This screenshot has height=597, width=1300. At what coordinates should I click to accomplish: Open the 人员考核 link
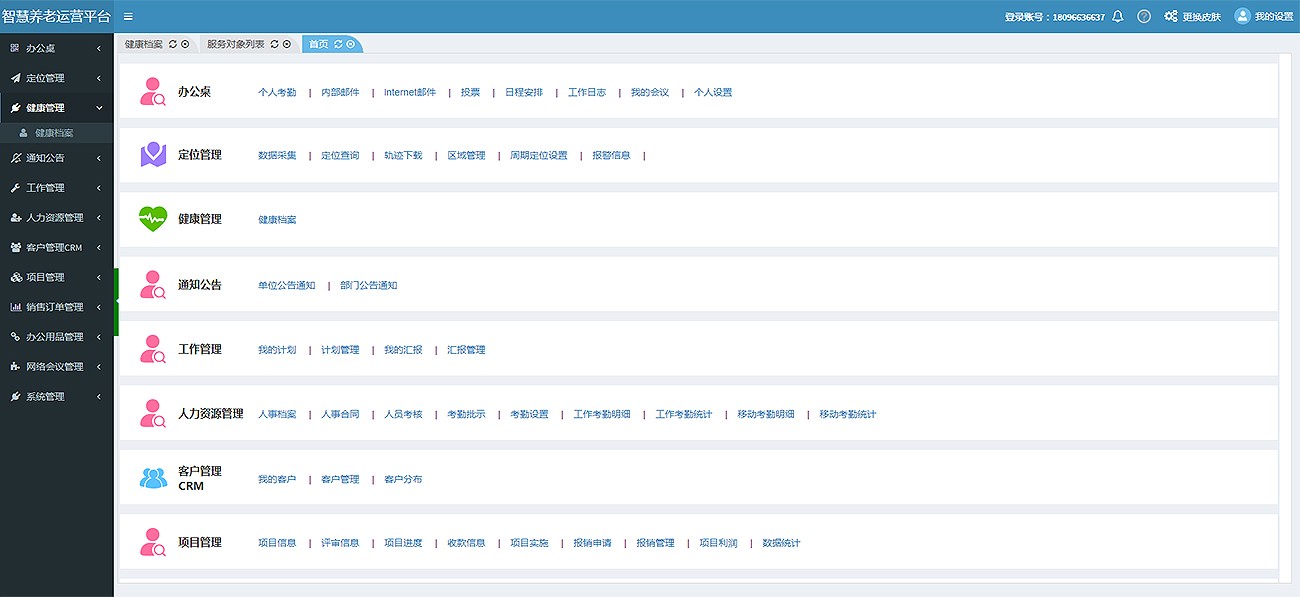403,414
